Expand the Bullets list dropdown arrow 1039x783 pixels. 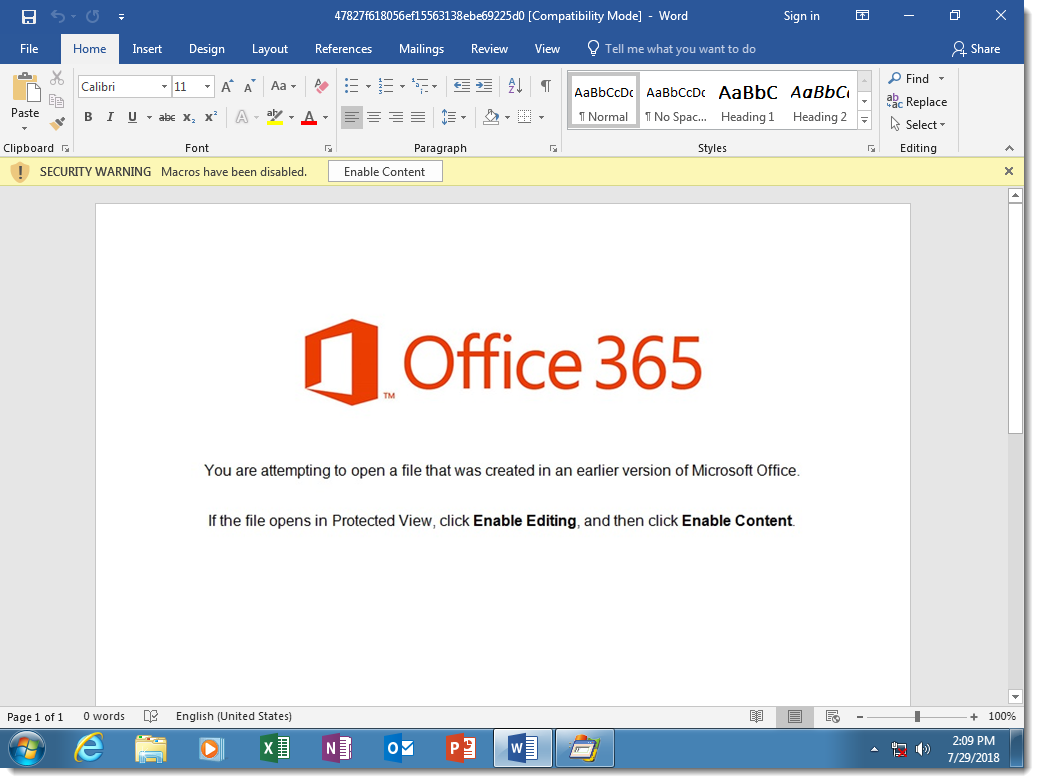coord(368,86)
